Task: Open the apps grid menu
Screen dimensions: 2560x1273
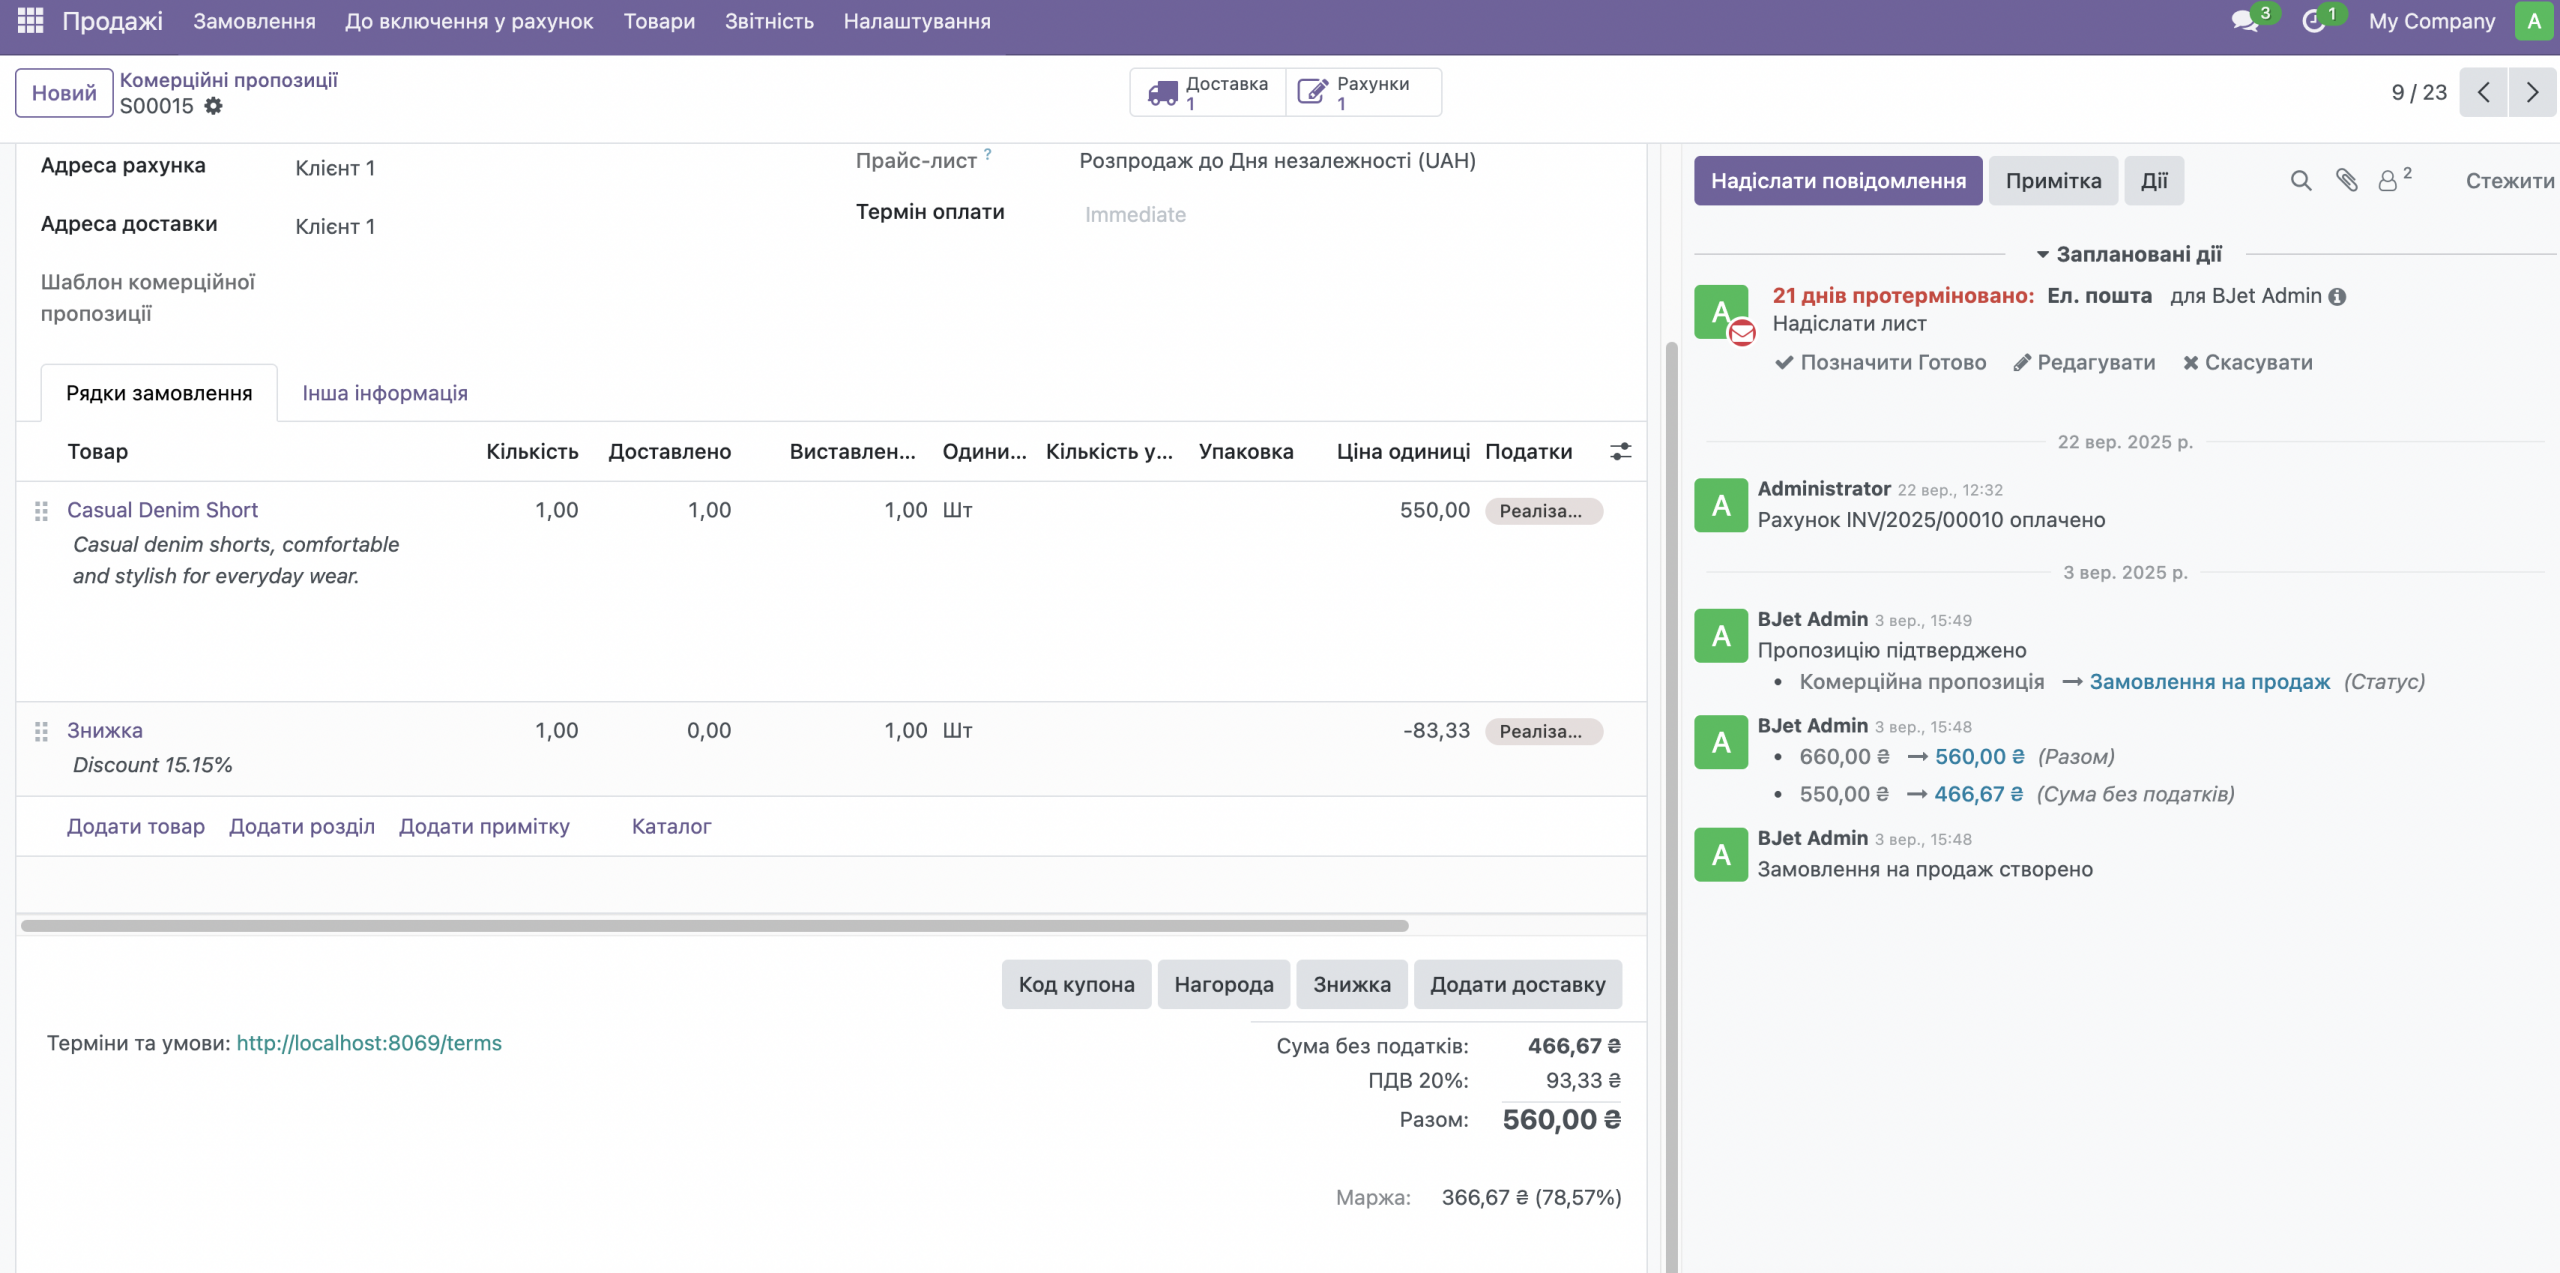Action: pyautogui.click(x=30, y=20)
